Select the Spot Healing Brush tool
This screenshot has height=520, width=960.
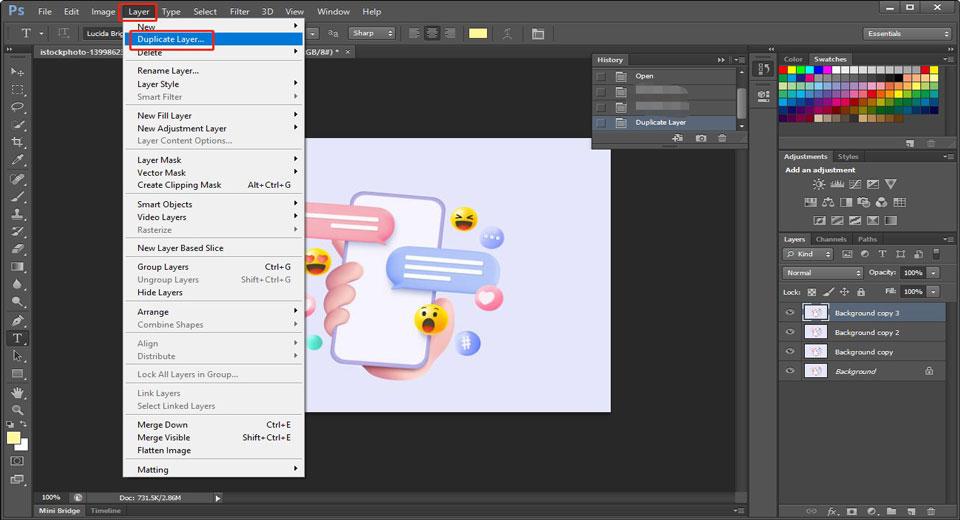coord(17,179)
